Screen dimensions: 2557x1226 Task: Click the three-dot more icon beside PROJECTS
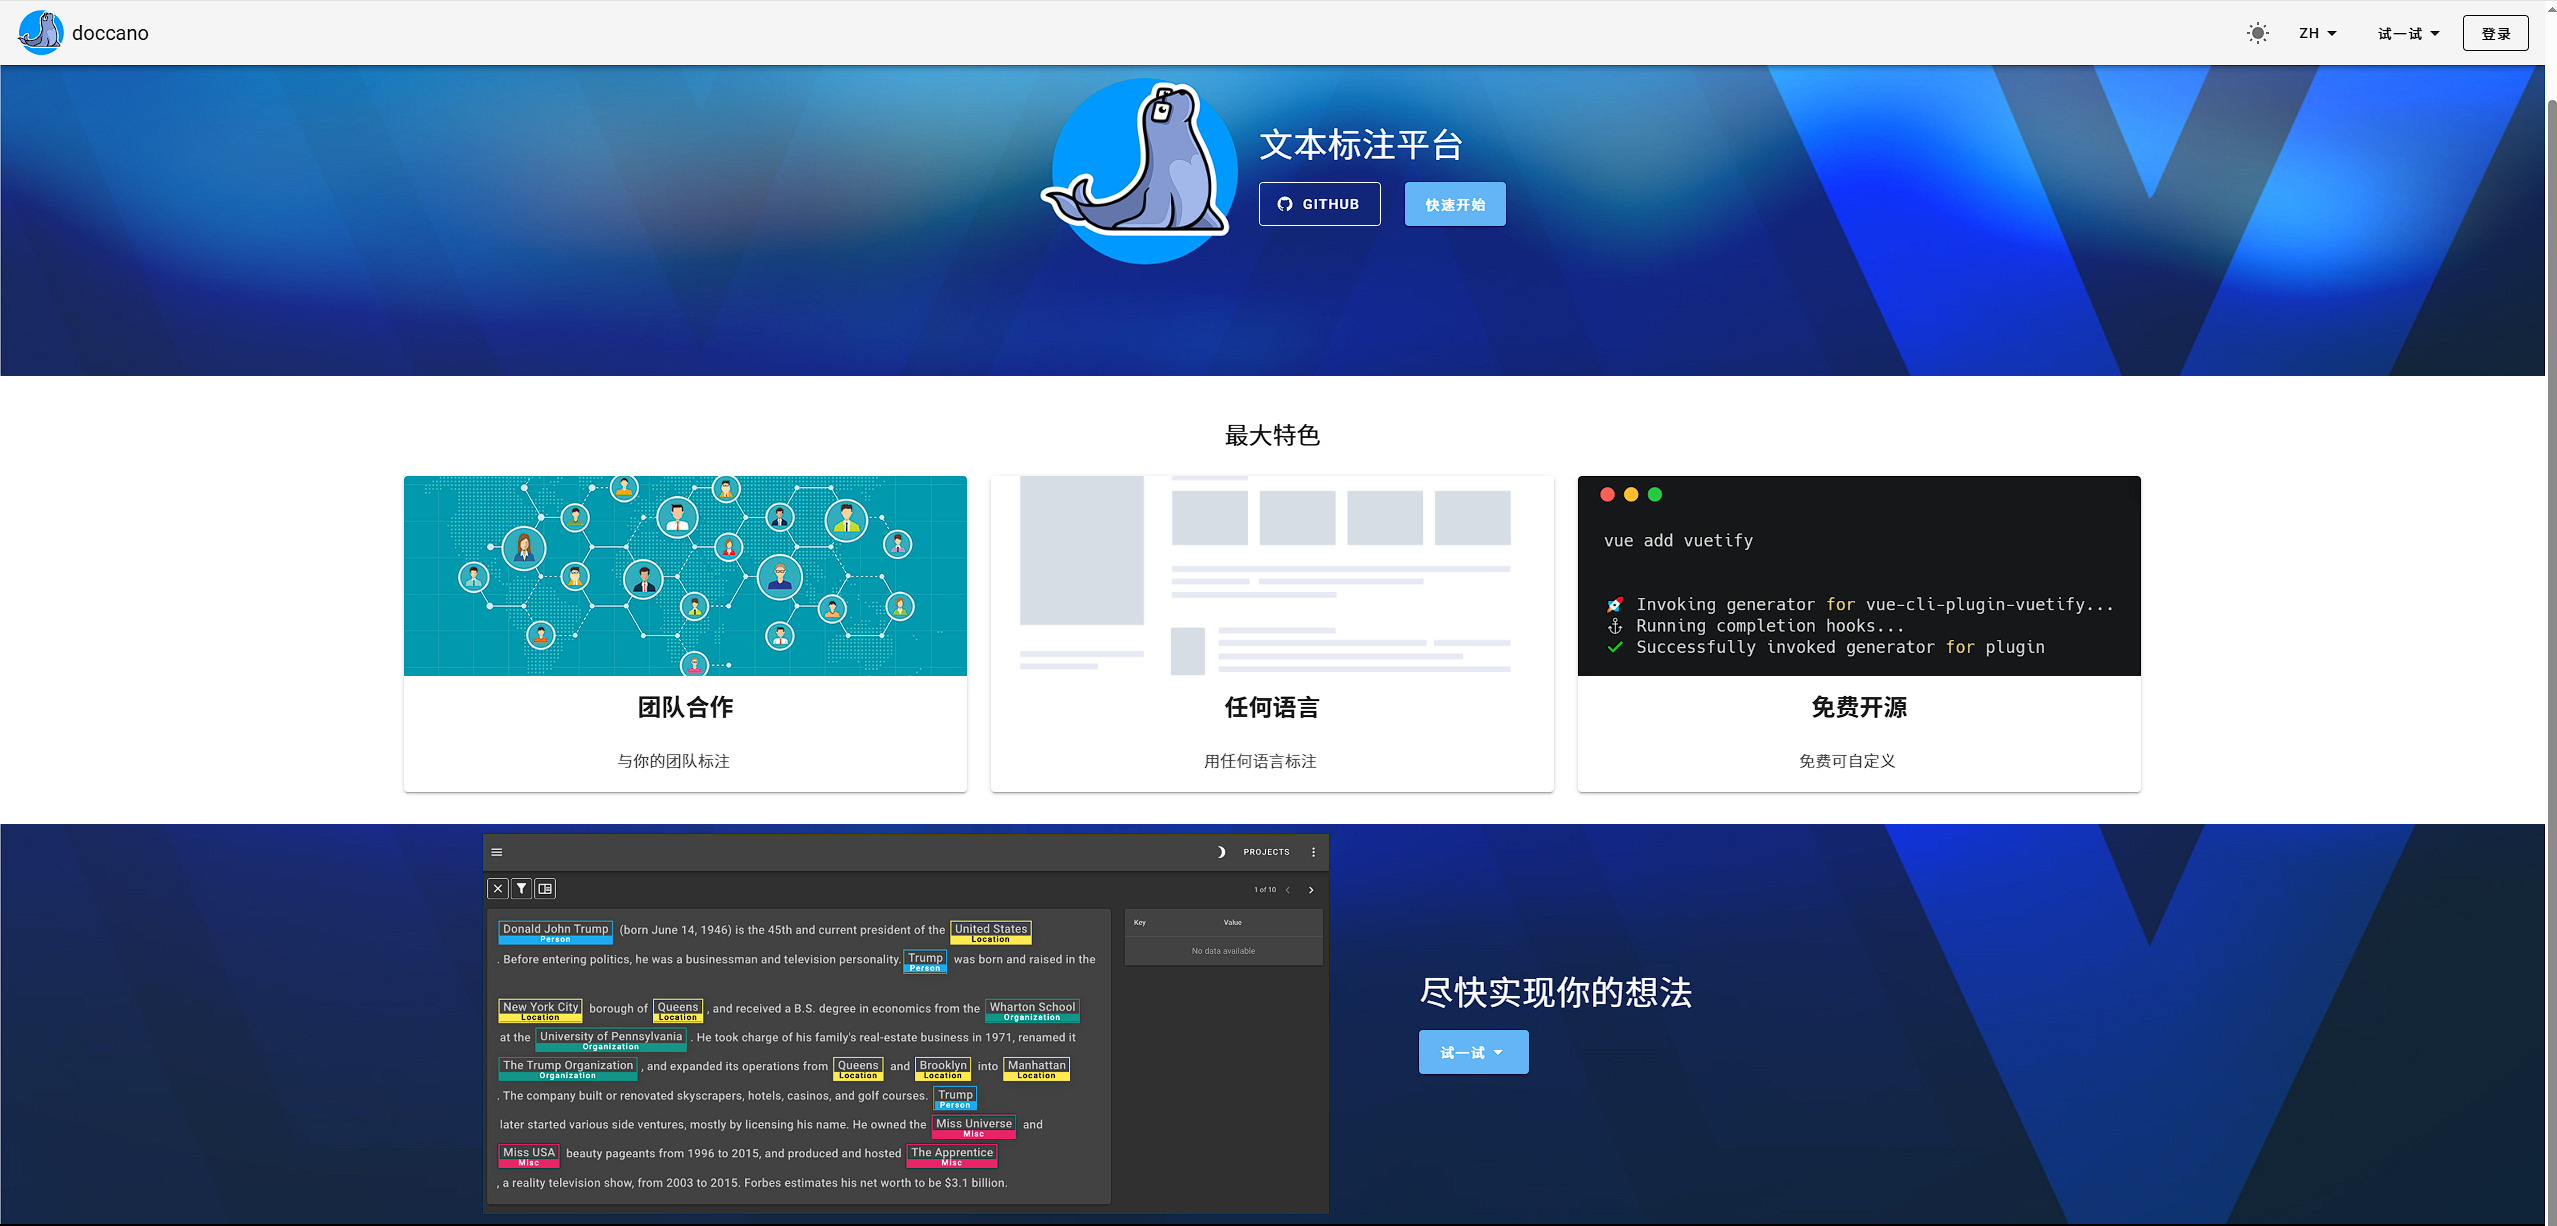coord(1313,852)
